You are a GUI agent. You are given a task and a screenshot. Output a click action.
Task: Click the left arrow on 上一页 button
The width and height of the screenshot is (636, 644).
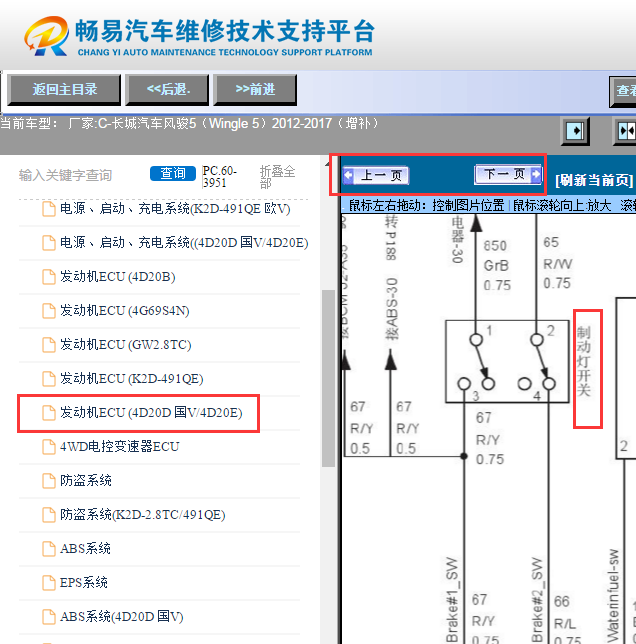(x=348, y=175)
